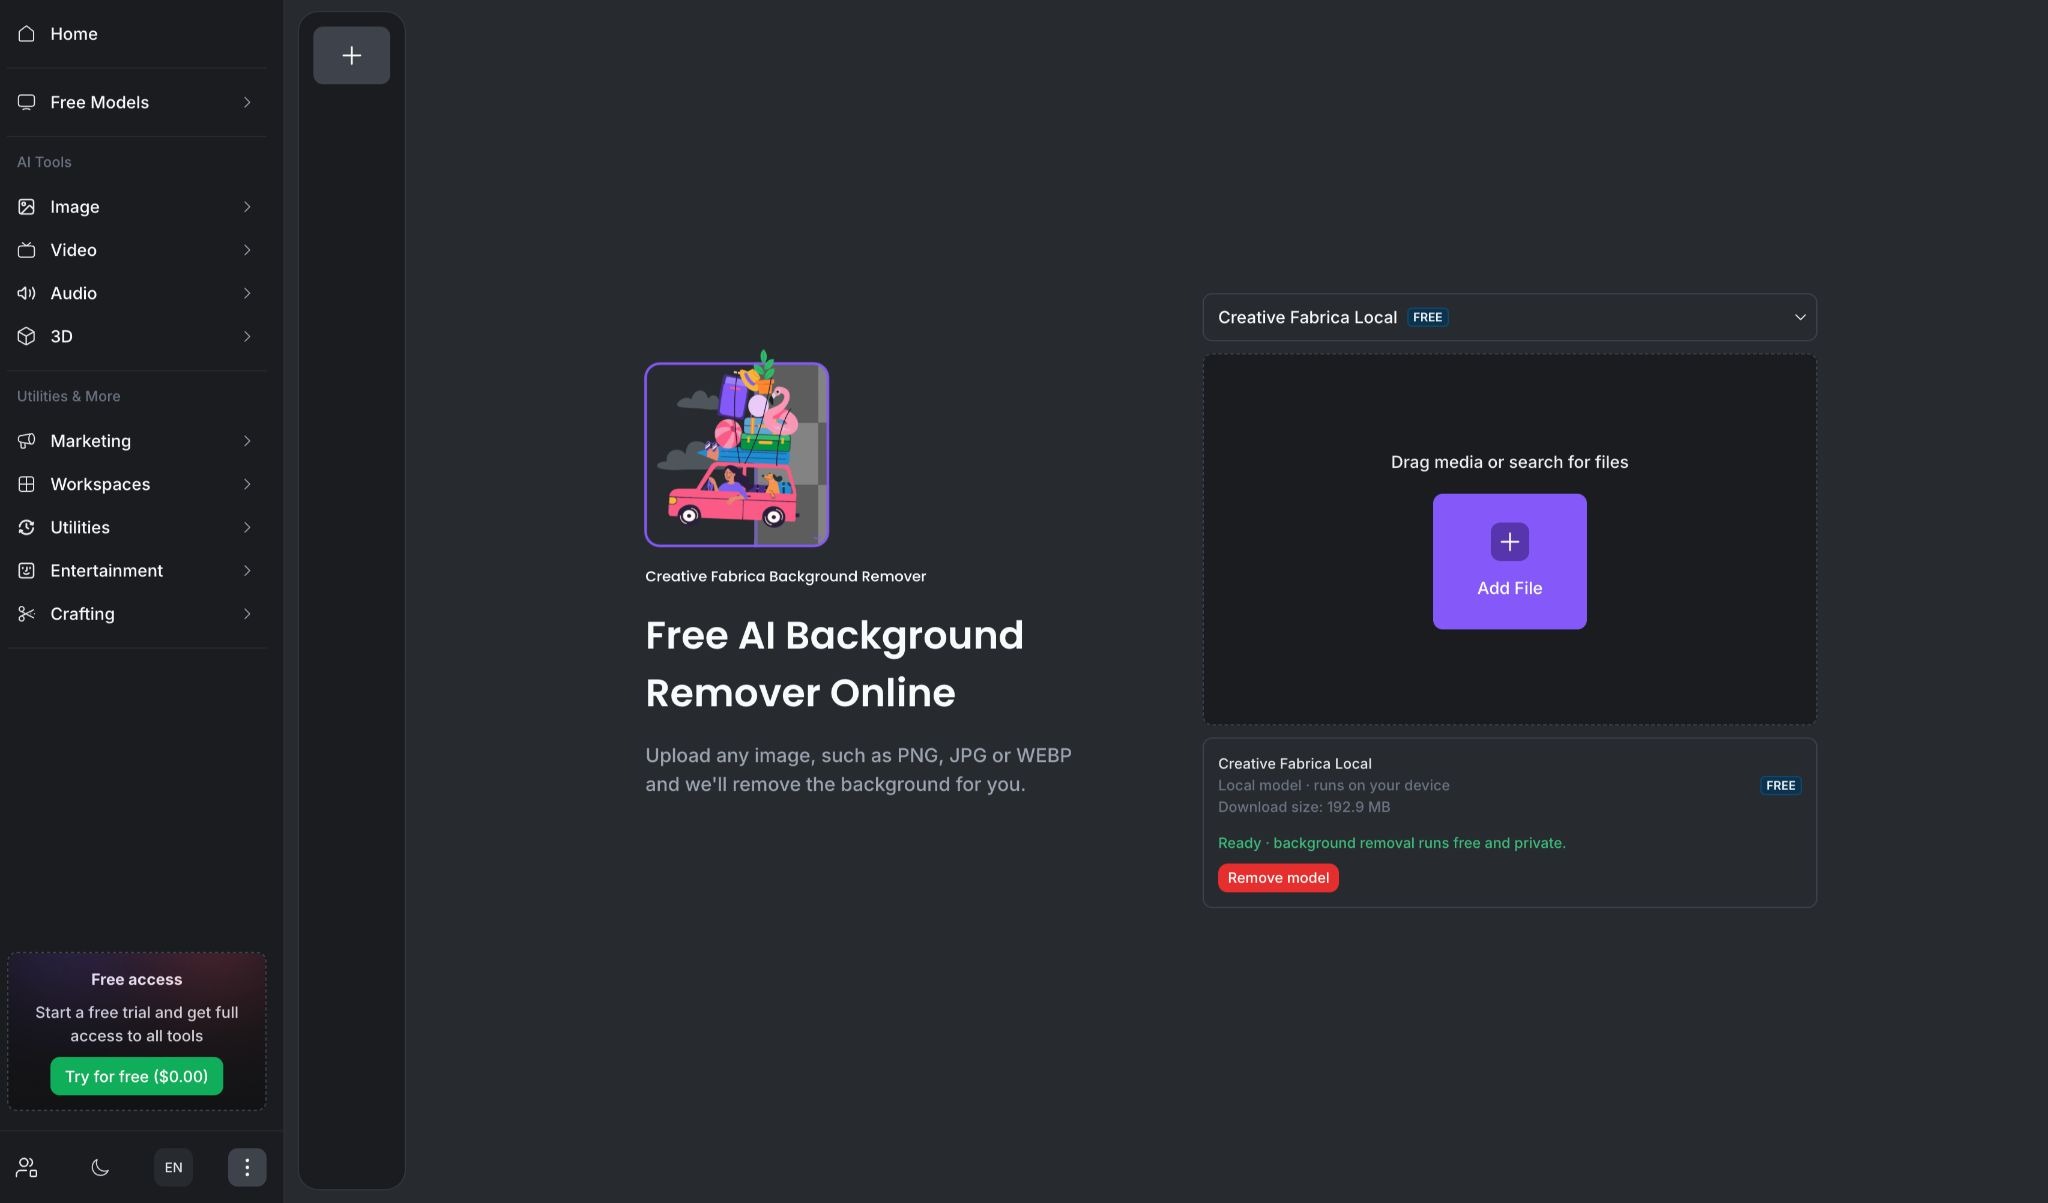Expand the Video submenu chevron
Screen dimensions: 2048x1203
(247, 250)
